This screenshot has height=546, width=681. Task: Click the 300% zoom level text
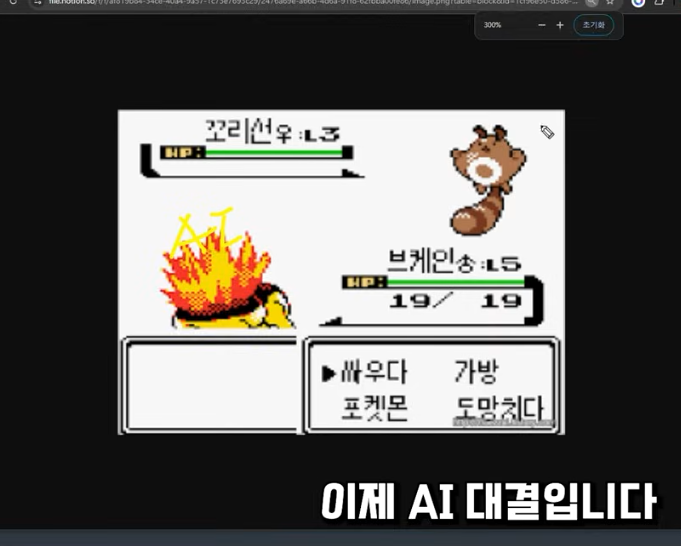click(x=493, y=25)
